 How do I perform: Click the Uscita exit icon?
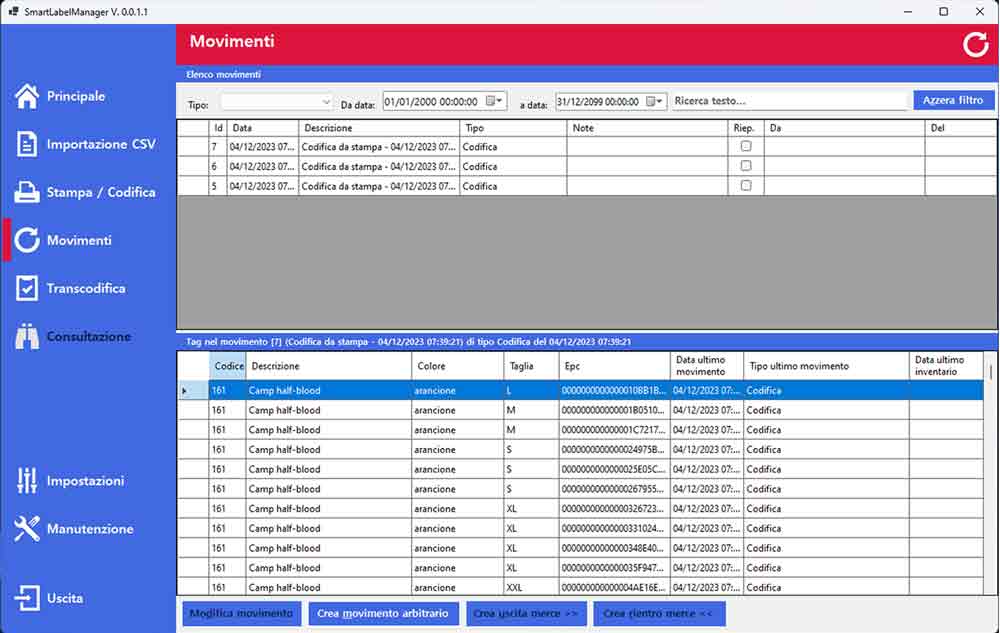coord(27,598)
